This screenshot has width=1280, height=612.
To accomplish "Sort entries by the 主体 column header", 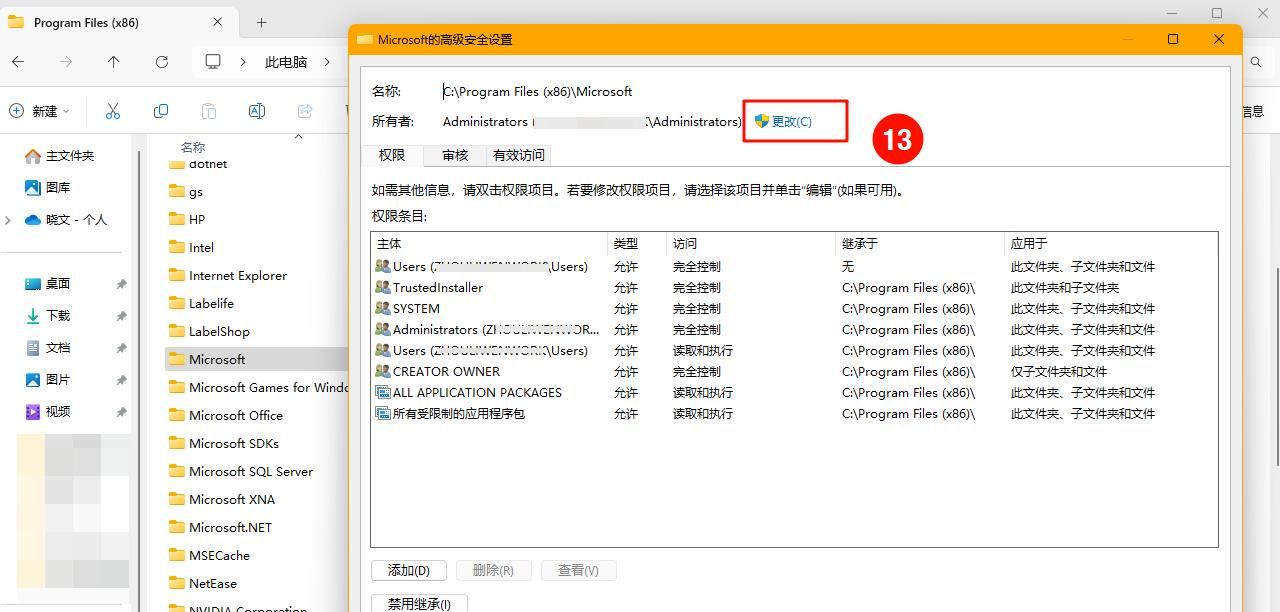I will (390, 243).
